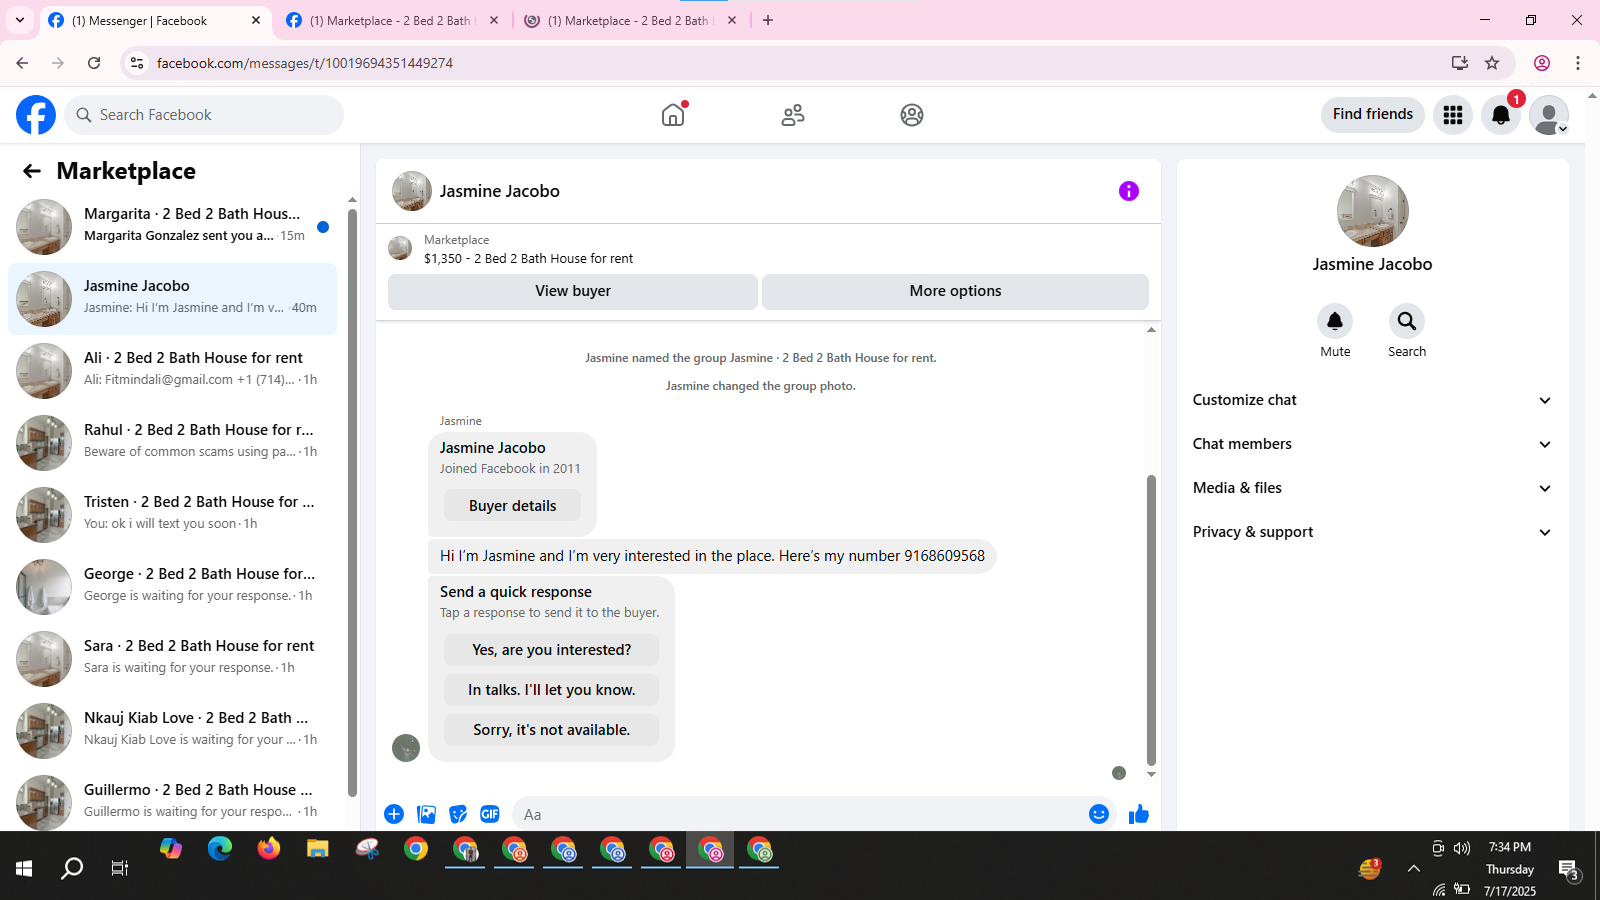Click Jasmine Jacobo's large profile photo
This screenshot has height=900, width=1600.
click(1373, 211)
